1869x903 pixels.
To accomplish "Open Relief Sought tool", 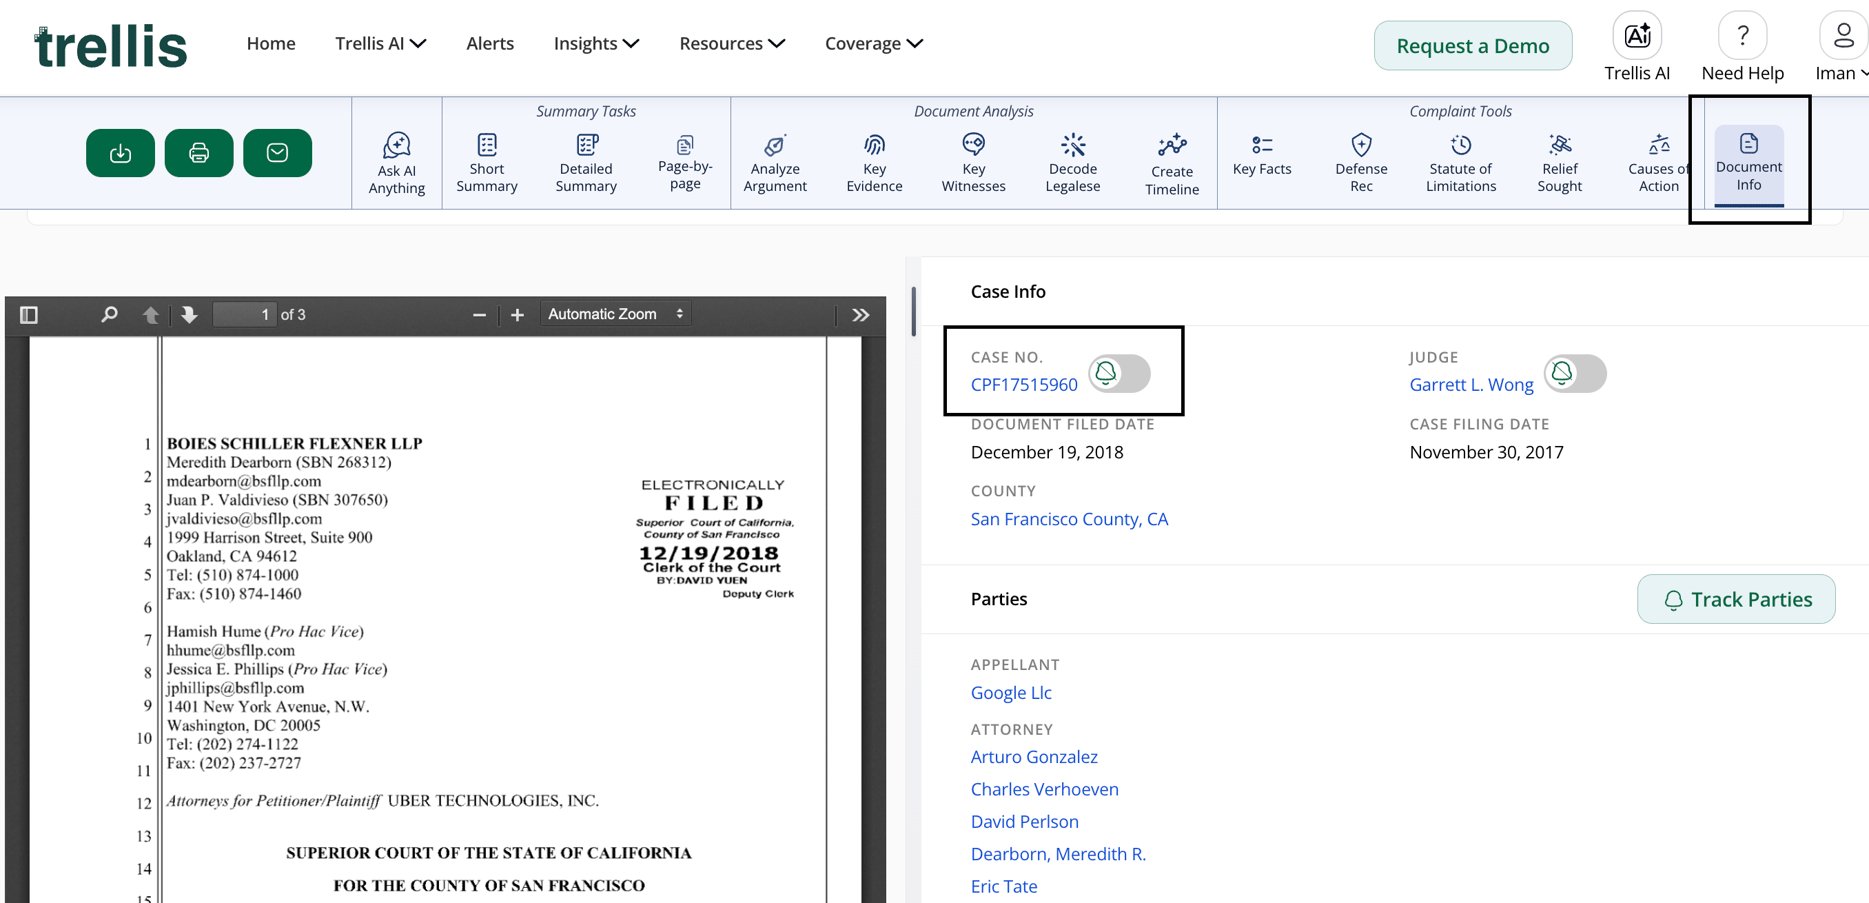I will click(x=1560, y=162).
